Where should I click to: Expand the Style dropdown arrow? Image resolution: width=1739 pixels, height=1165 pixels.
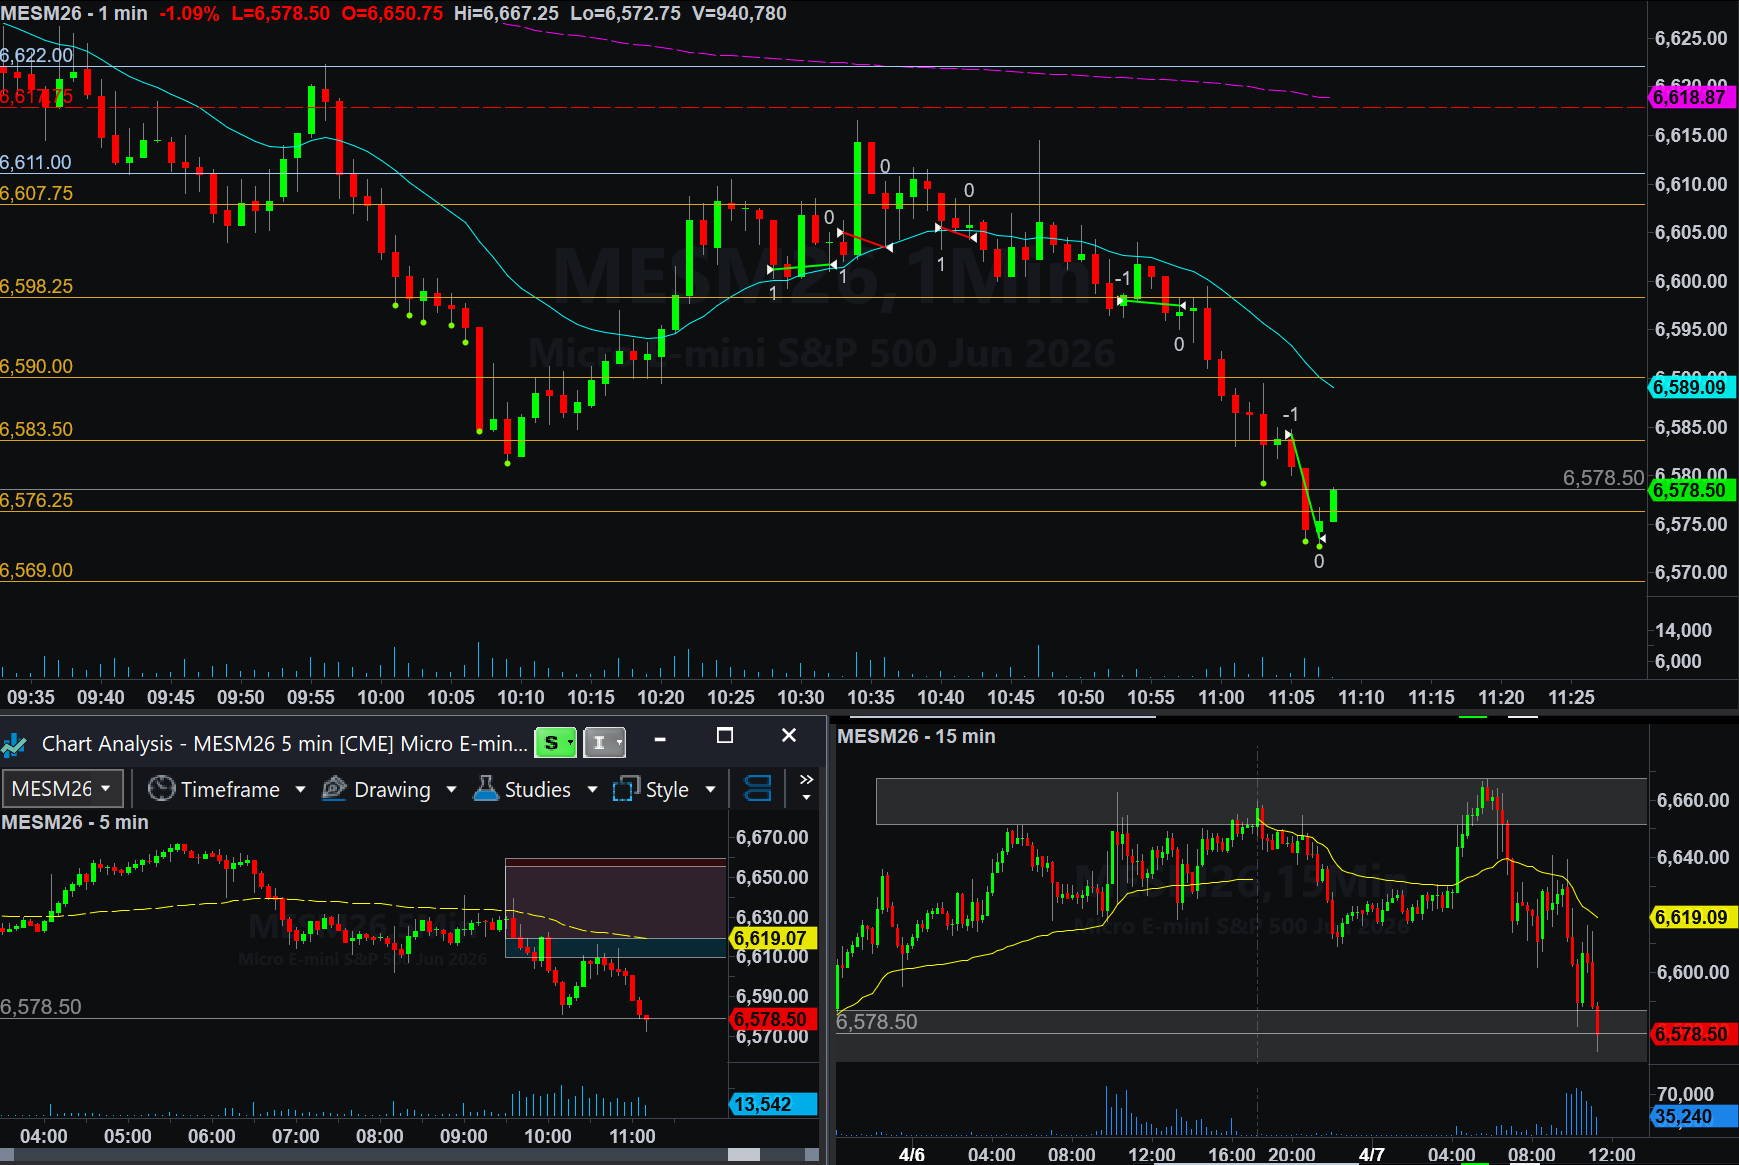click(711, 789)
